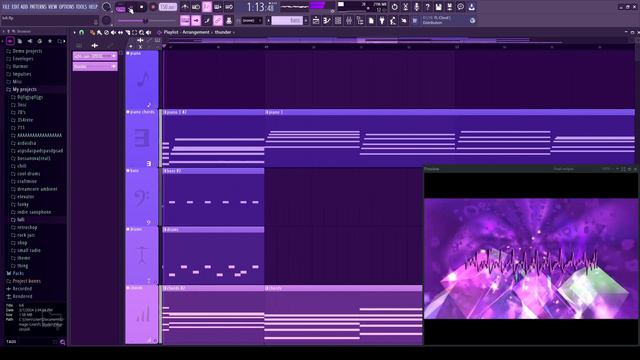Click the Stop playback button
The image size is (640, 360).
coord(142,7)
